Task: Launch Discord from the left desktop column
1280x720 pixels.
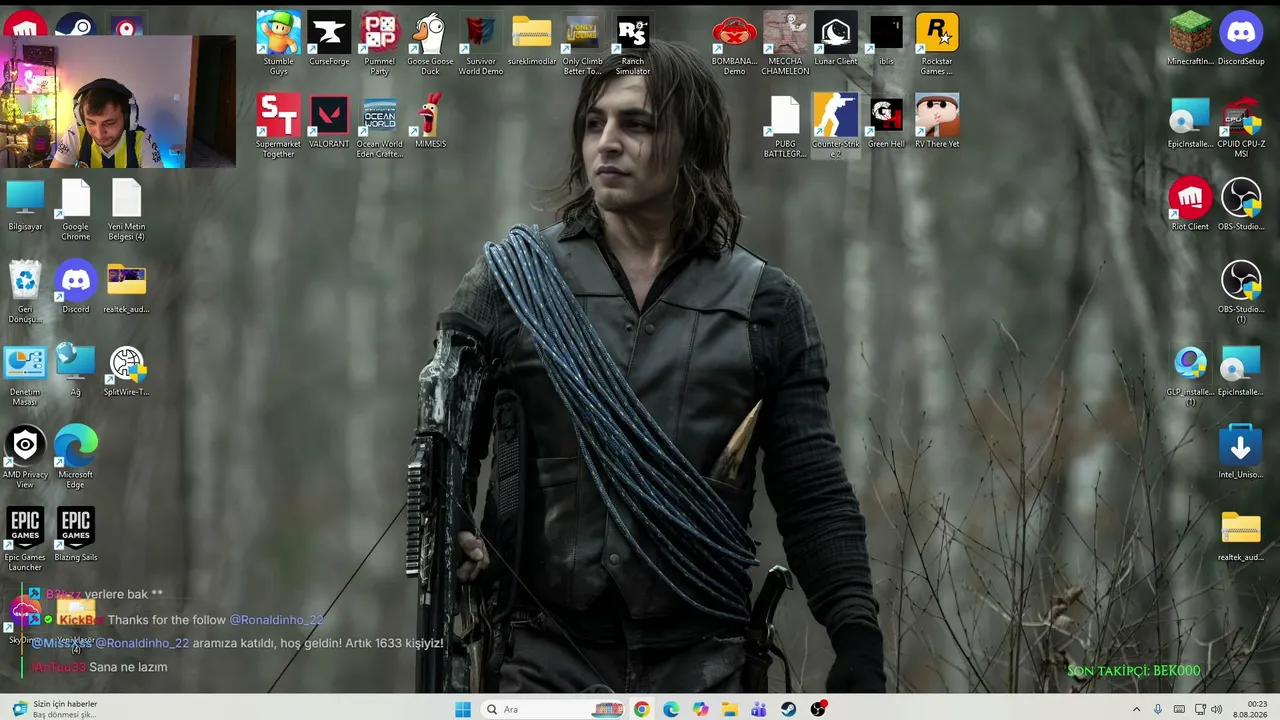Action: pyautogui.click(x=76, y=288)
